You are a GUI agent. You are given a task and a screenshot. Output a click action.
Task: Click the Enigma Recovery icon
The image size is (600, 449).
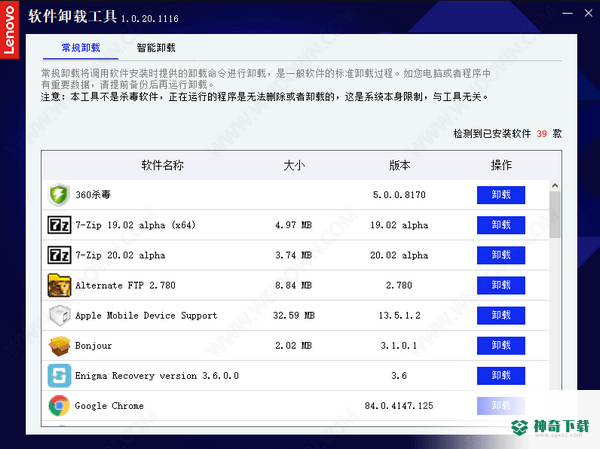tap(59, 376)
